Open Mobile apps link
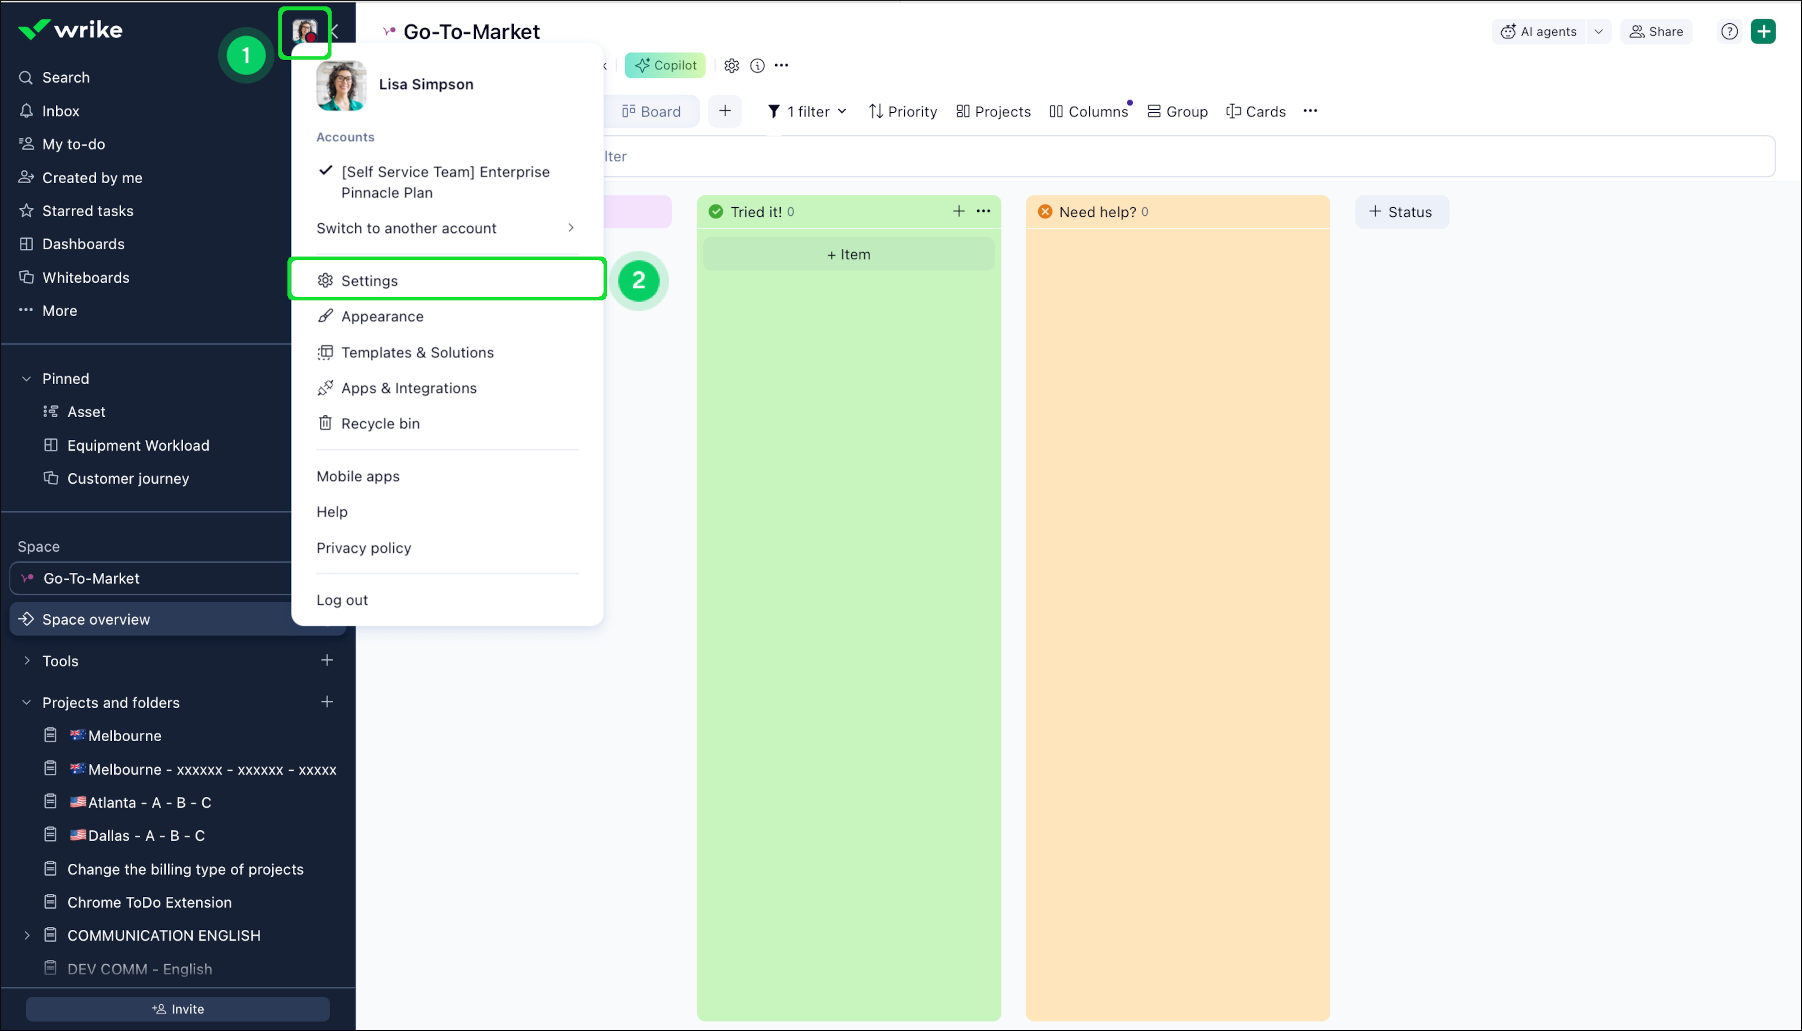Viewport: 1802px width, 1031px height. pyautogui.click(x=358, y=476)
